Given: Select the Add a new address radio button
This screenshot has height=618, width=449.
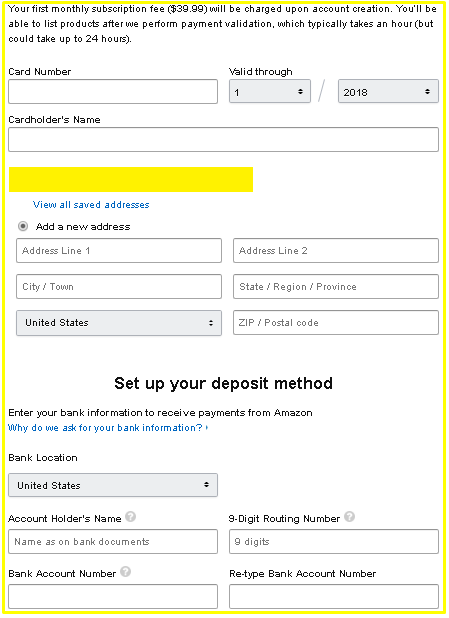Looking at the screenshot, I should pos(23,226).
